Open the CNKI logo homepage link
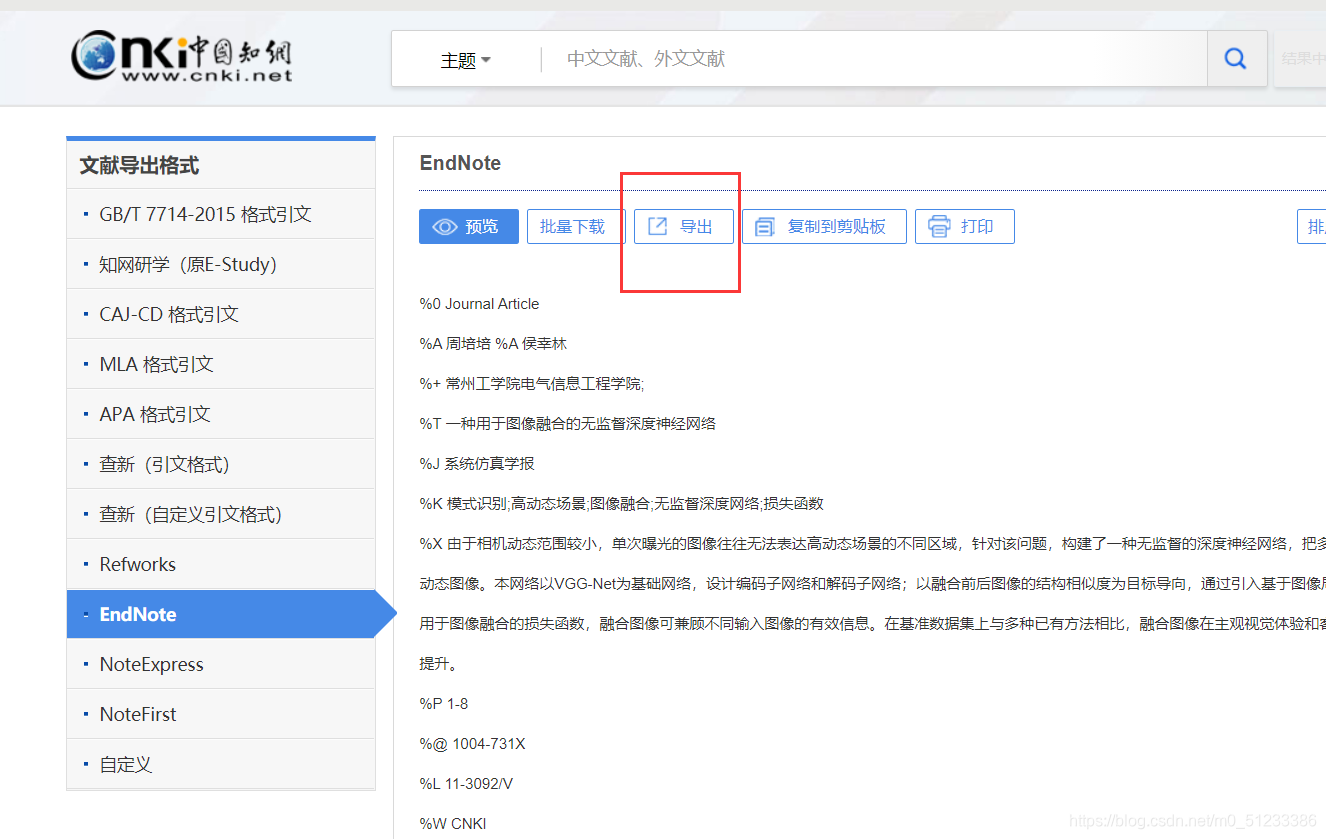 click(x=181, y=56)
